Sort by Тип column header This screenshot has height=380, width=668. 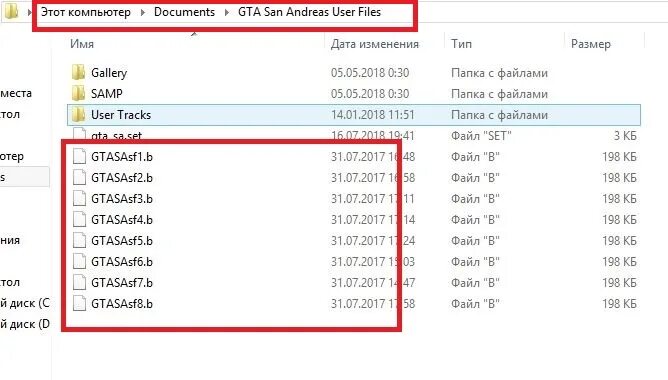pos(461,44)
